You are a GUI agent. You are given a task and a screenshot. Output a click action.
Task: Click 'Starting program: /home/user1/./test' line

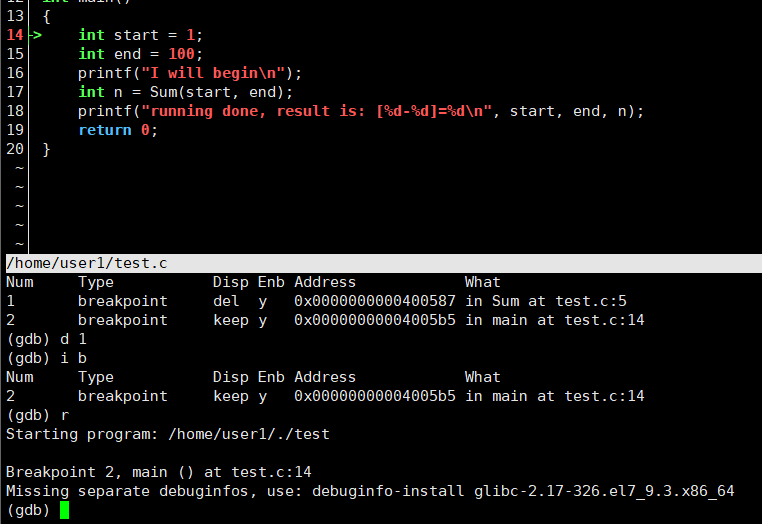pyautogui.click(x=168, y=434)
